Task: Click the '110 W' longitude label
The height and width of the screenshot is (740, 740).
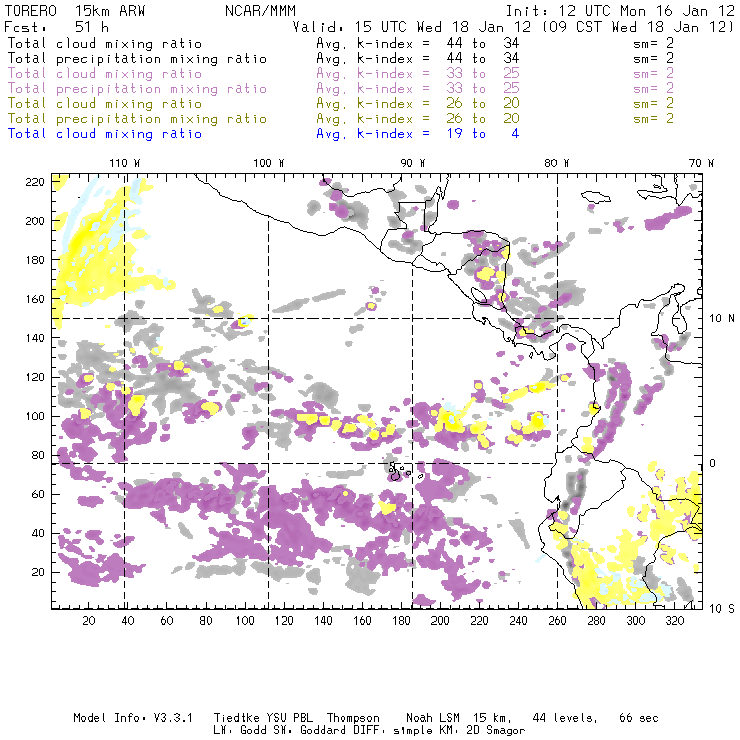Action: click(x=125, y=163)
